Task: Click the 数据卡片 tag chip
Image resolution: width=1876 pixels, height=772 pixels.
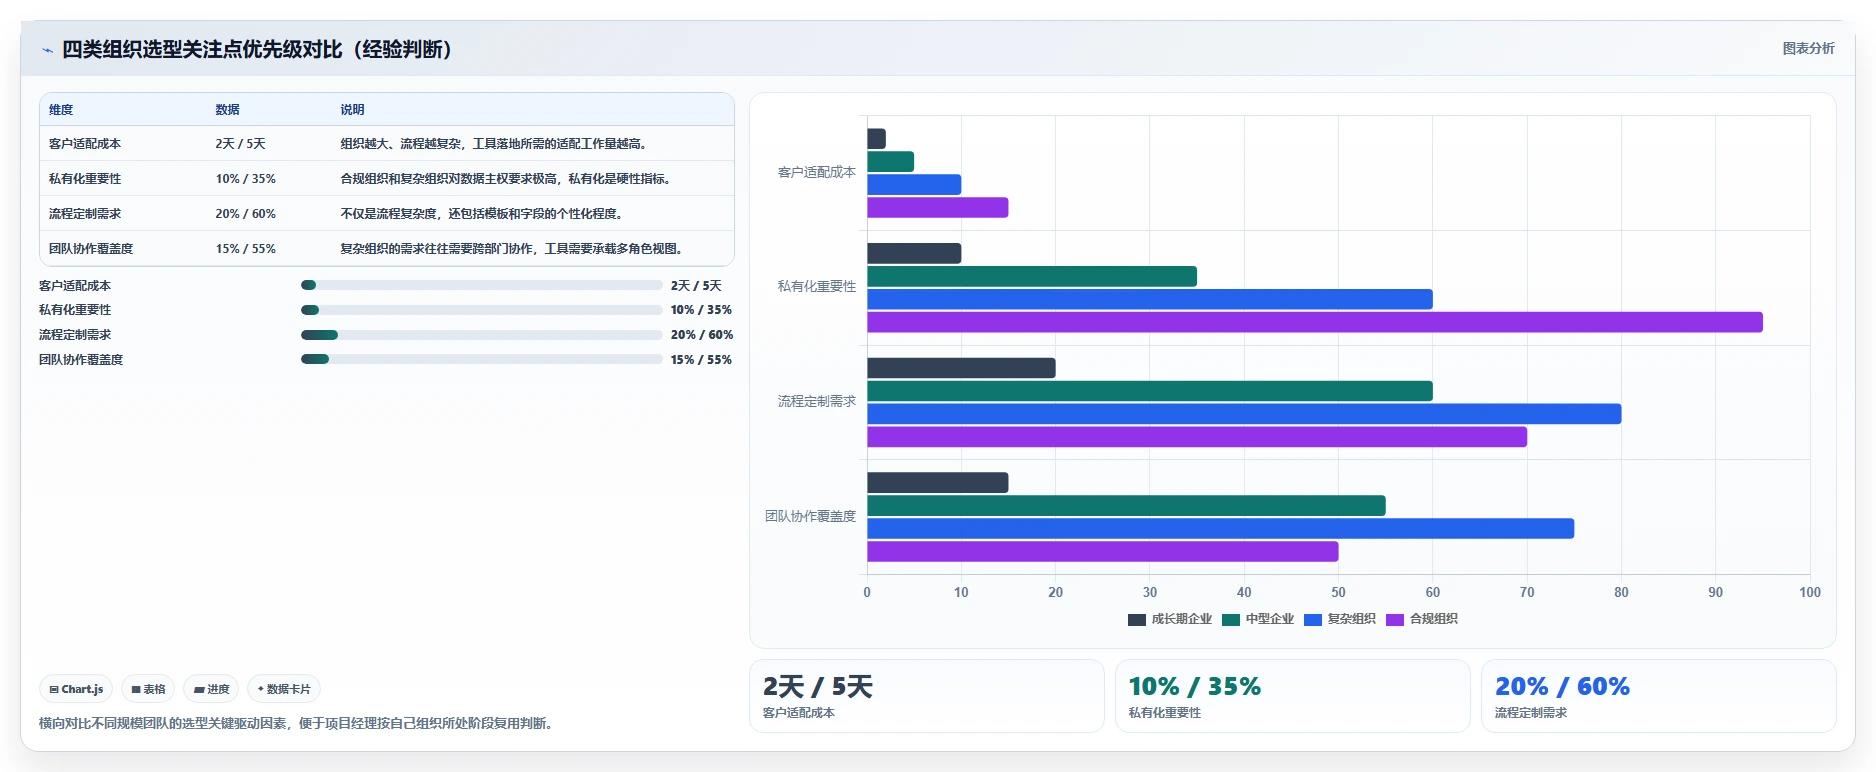Action: click(x=284, y=689)
